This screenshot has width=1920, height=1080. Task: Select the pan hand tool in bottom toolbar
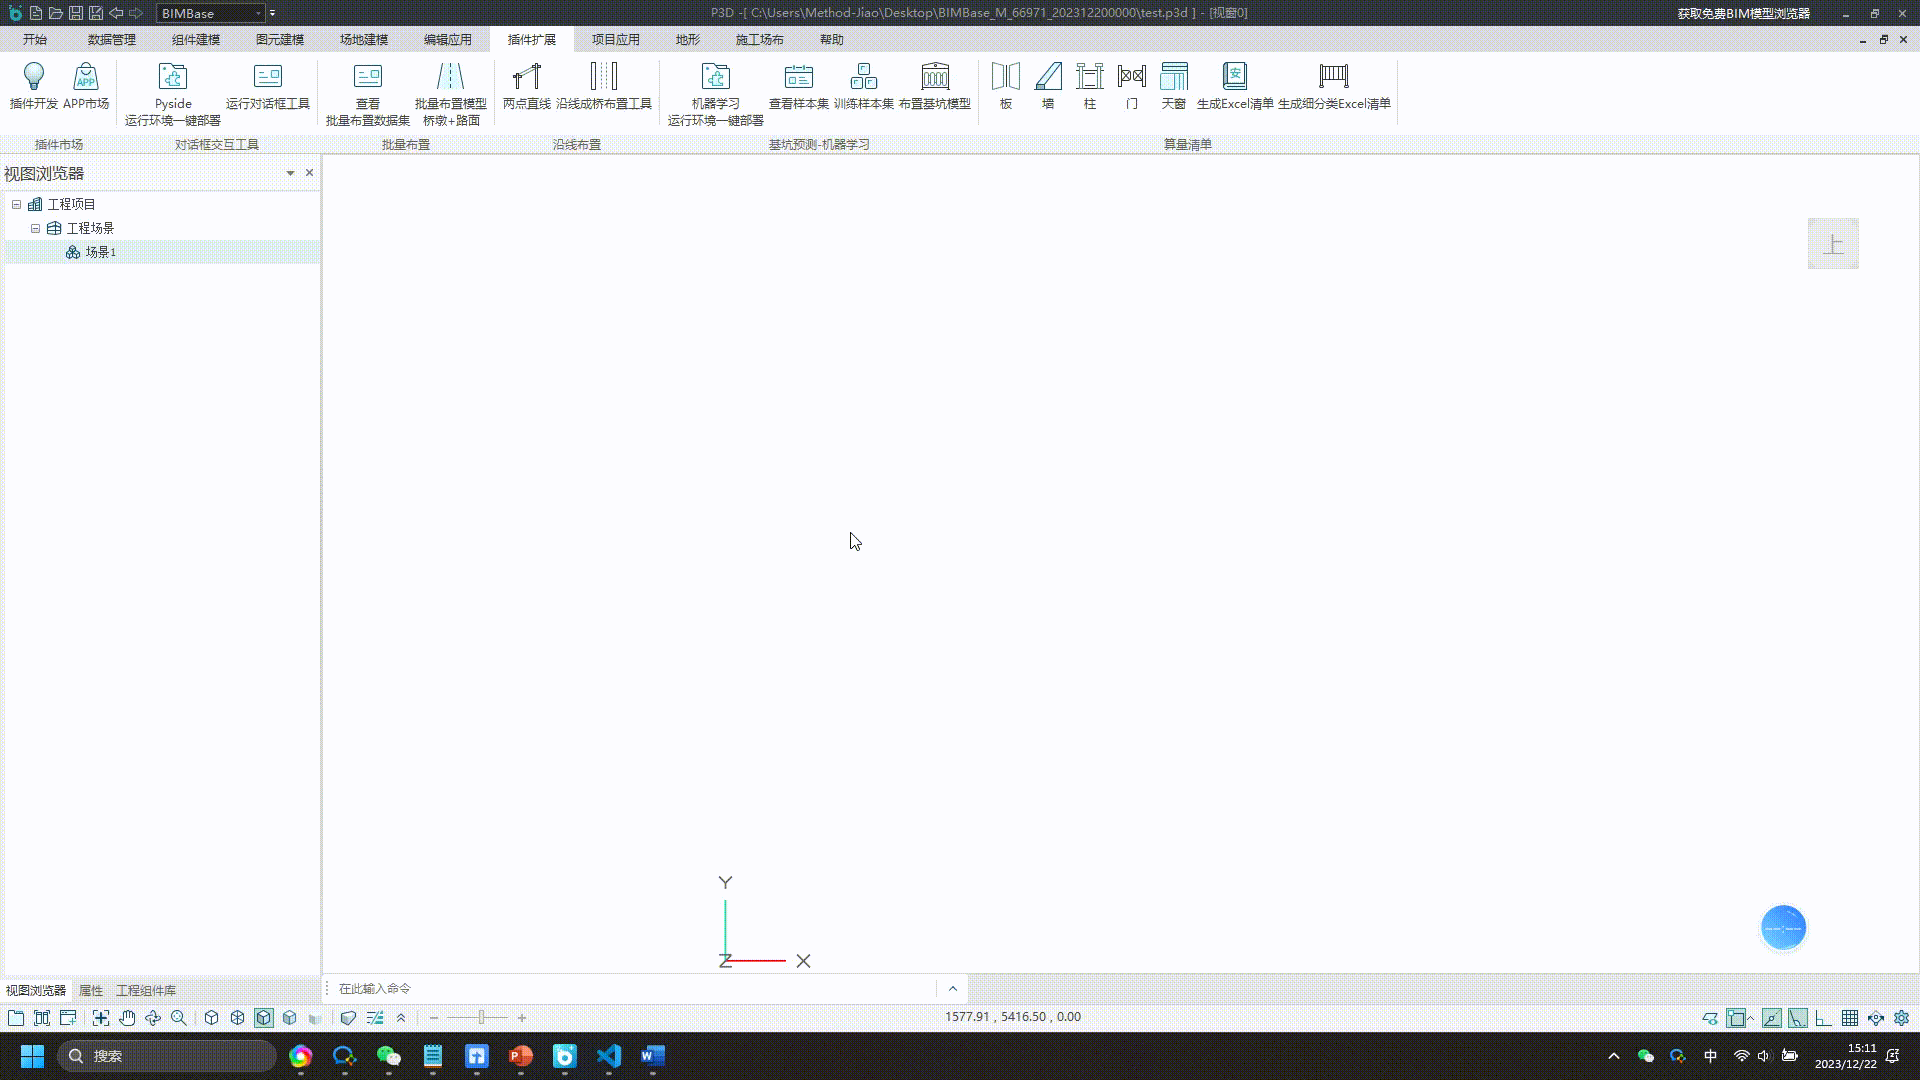click(127, 1018)
